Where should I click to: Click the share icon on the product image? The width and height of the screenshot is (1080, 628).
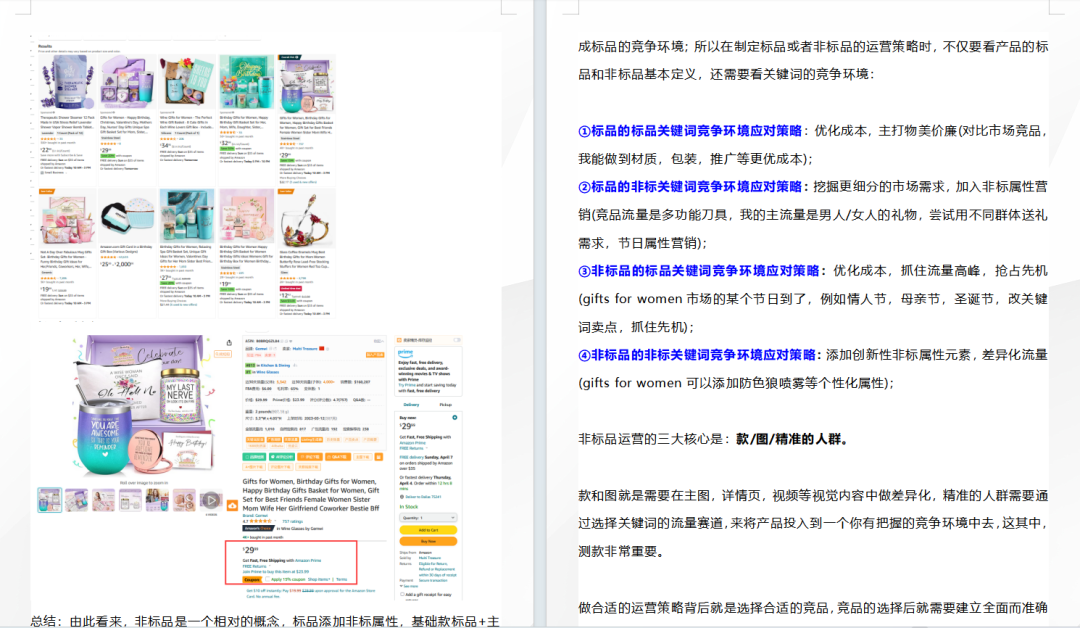pos(228,343)
